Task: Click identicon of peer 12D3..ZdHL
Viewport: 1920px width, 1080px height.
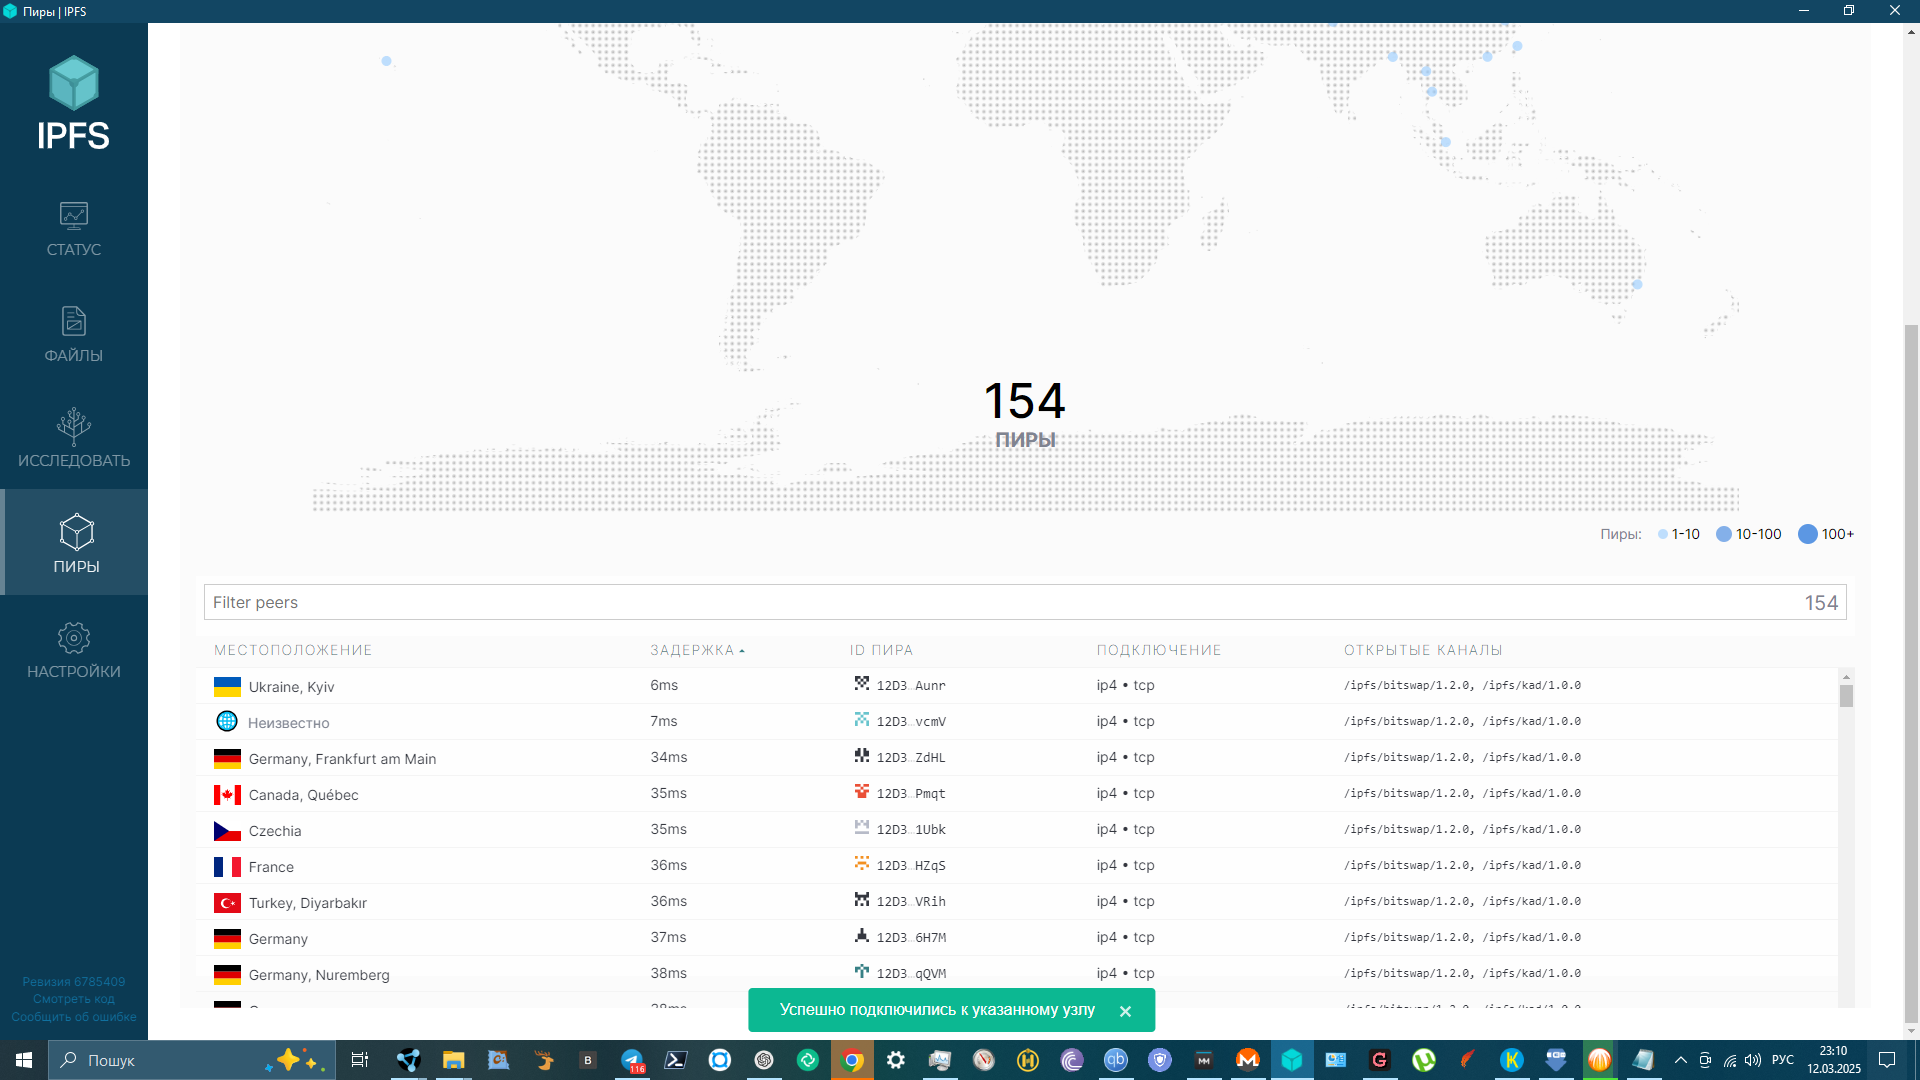Action: (862, 755)
